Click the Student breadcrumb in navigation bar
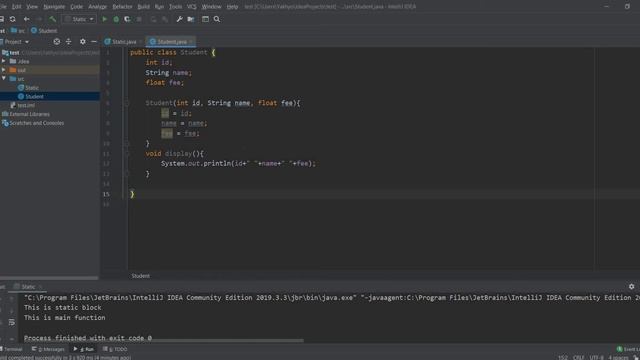 point(44,31)
